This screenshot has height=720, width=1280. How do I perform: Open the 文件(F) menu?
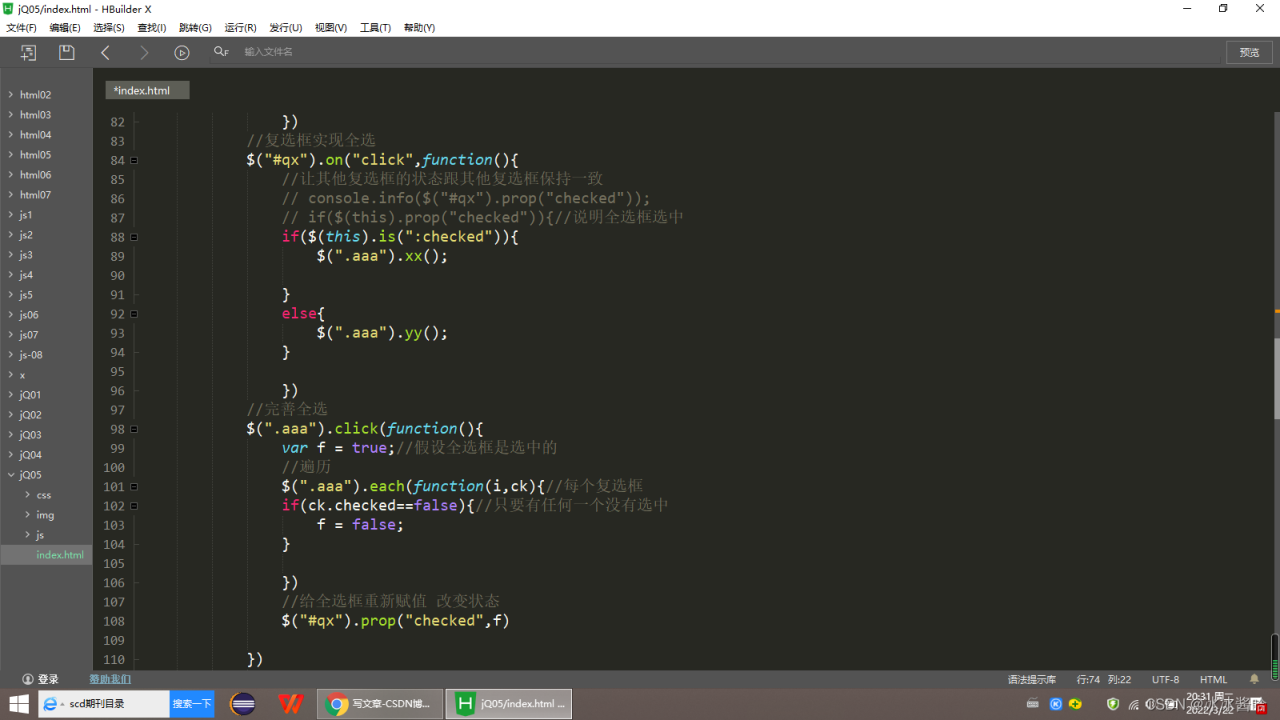click(21, 28)
